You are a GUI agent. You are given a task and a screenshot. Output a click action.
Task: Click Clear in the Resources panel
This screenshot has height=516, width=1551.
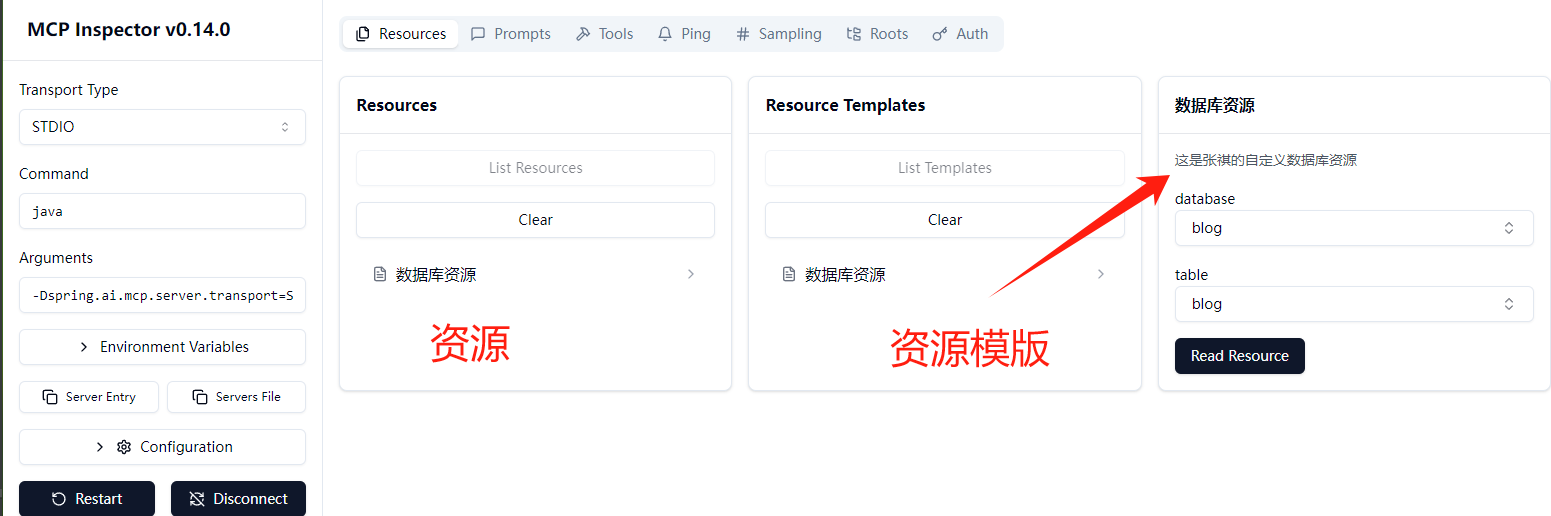point(535,220)
